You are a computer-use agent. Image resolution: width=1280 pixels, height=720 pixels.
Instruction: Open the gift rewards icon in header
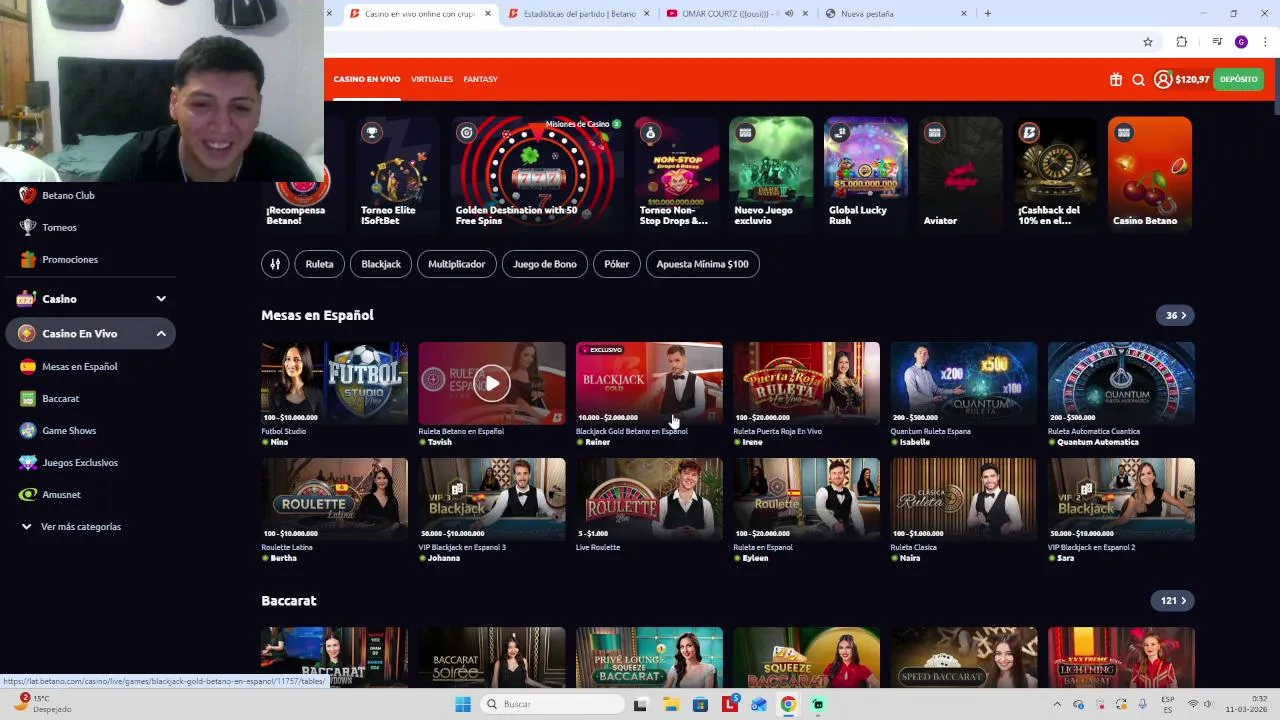click(1116, 79)
